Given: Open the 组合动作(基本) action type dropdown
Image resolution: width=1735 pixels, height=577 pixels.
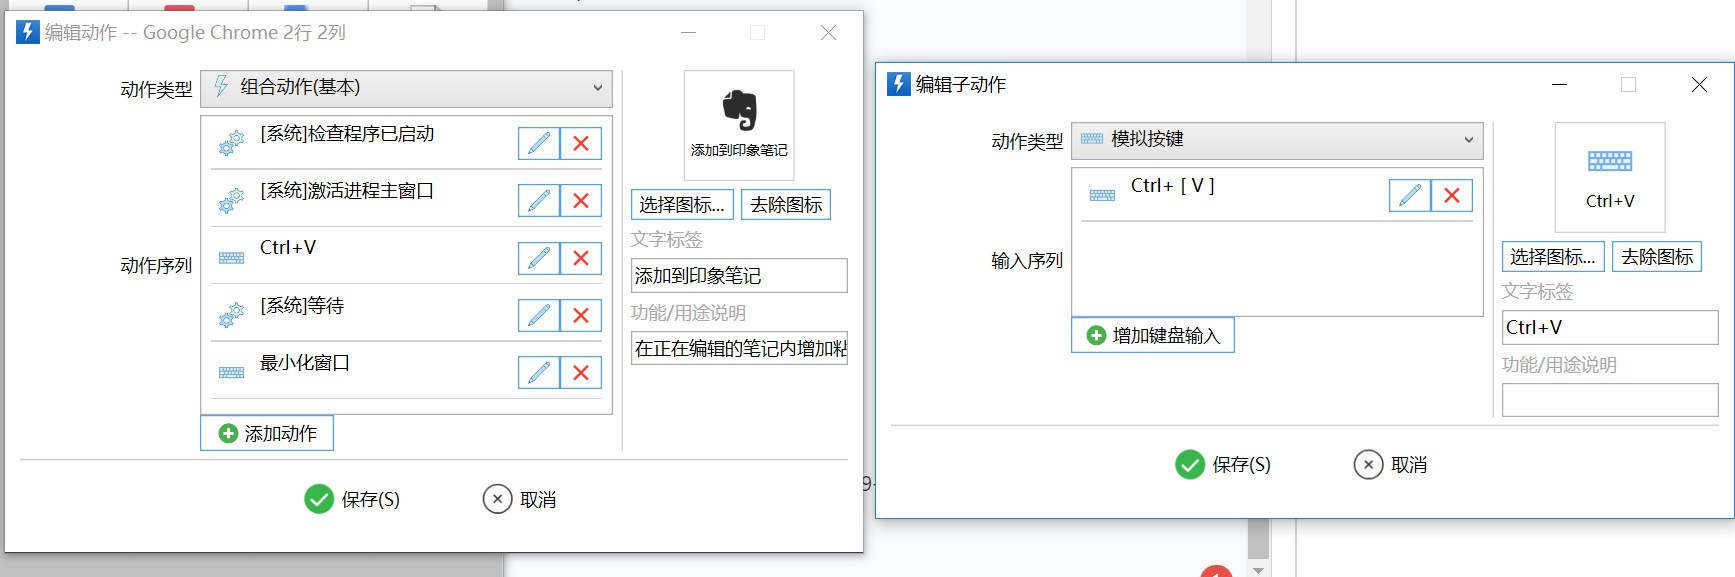Looking at the screenshot, I should pos(406,88).
